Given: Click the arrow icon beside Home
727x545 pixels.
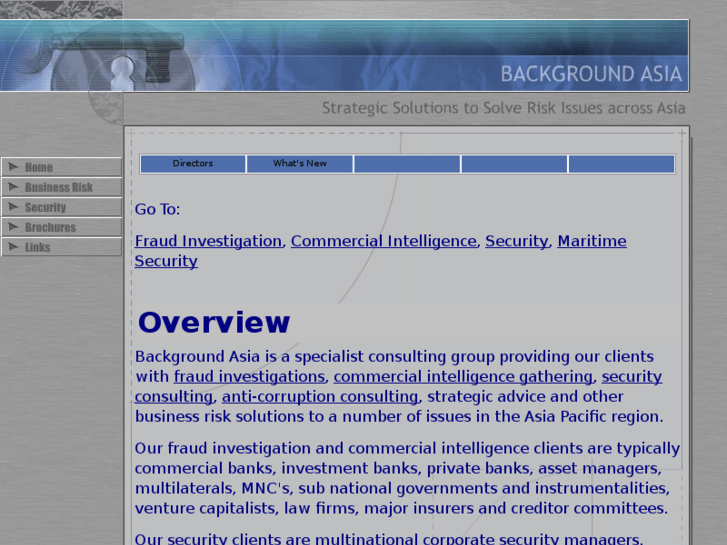Looking at the screenshot, I should coord(13,167).
